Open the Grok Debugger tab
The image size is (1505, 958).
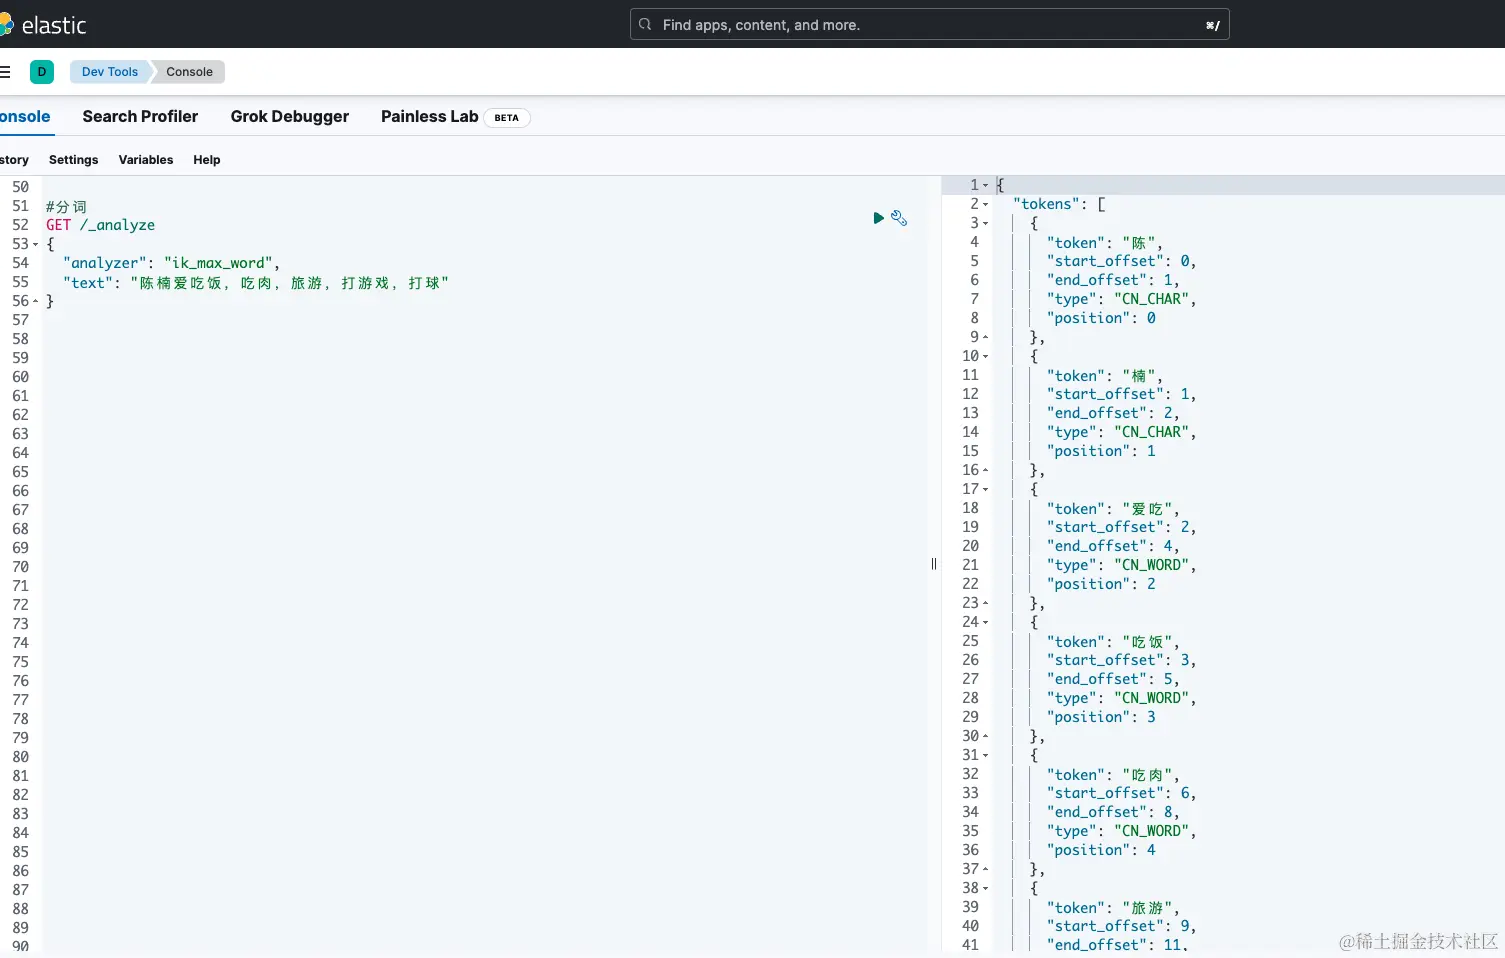(x=290, y=117)
